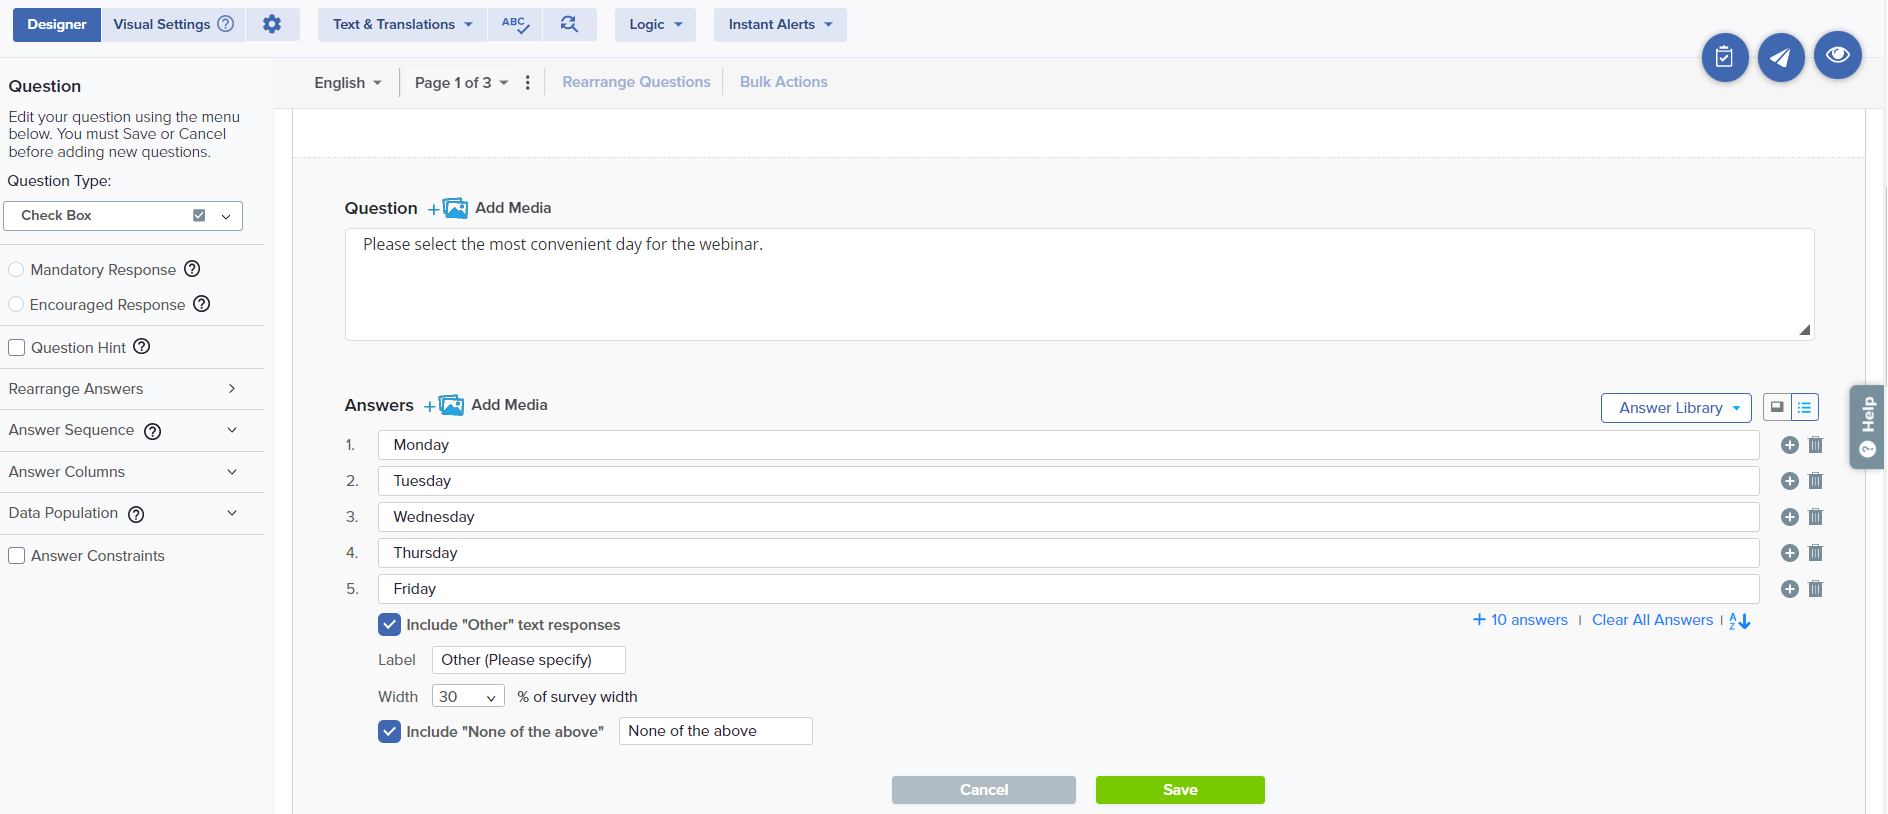Click the find and replace icon

[x=569, y=24]
